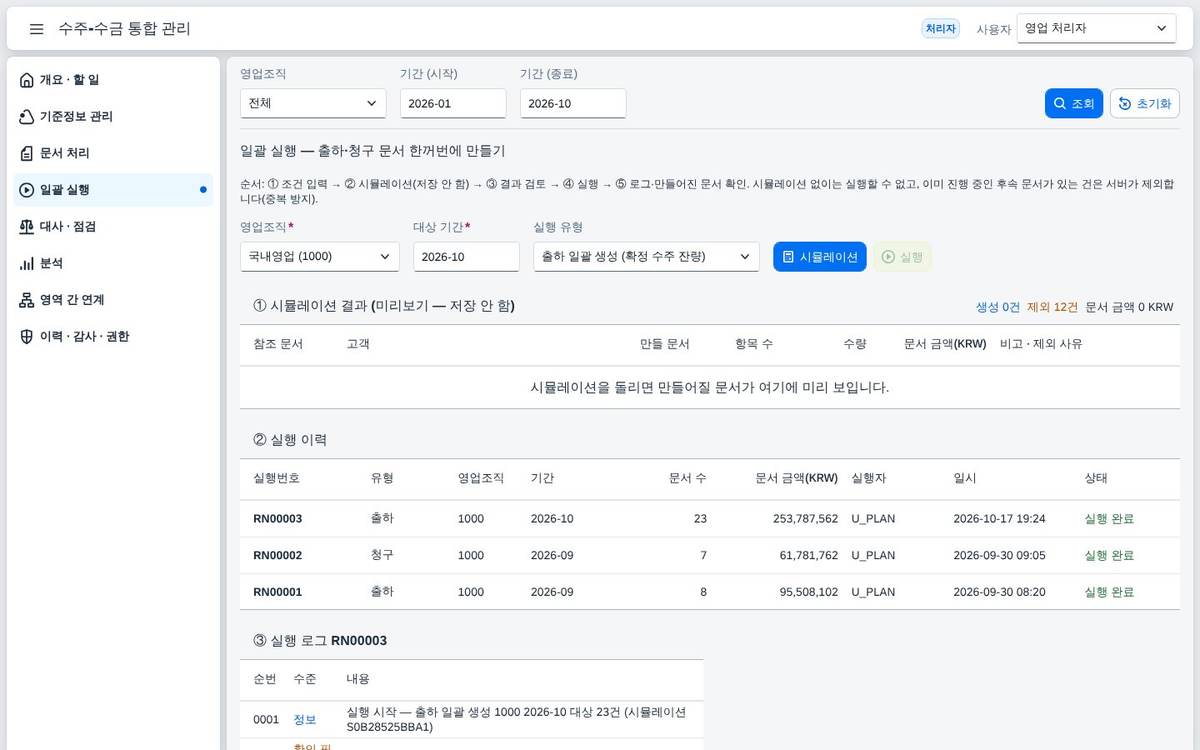
Task: Click document count 23 in RN00003 row
Action: (700, 519)
